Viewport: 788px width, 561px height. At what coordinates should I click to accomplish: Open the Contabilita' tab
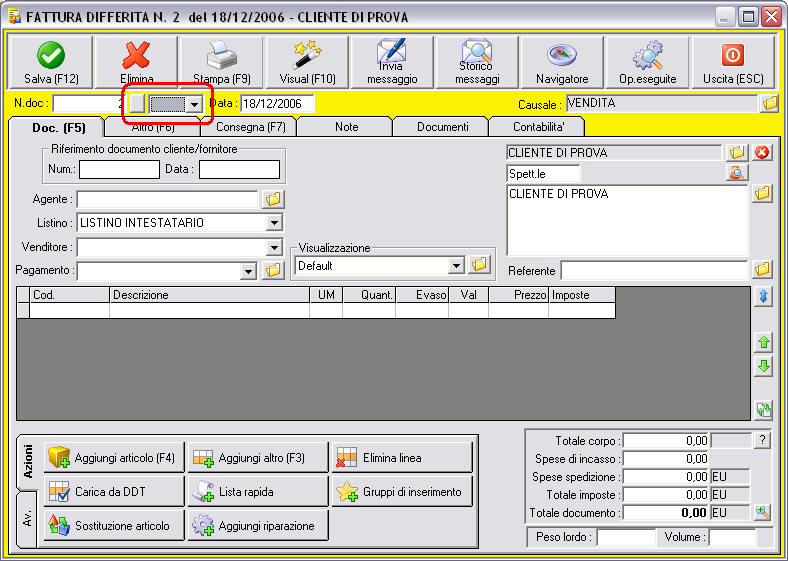[538, 127]
